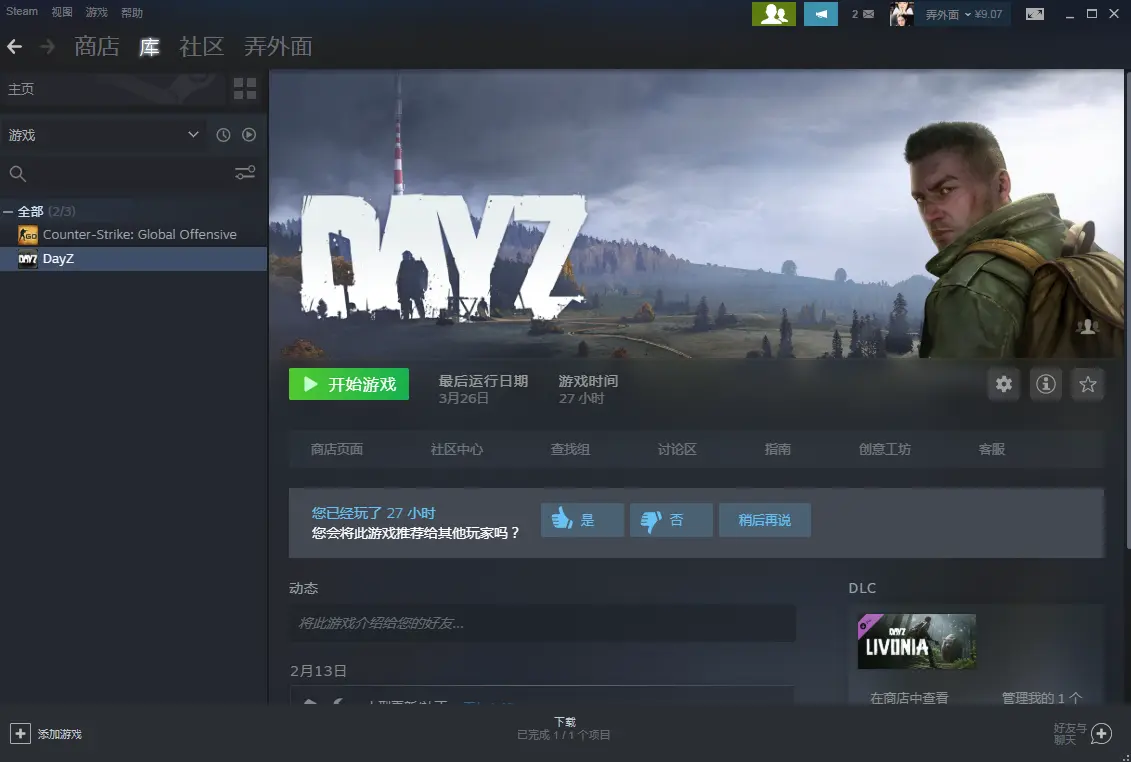Open advanced filter options icon
Screen dimensions: 1131x762
tap(245, 172)
